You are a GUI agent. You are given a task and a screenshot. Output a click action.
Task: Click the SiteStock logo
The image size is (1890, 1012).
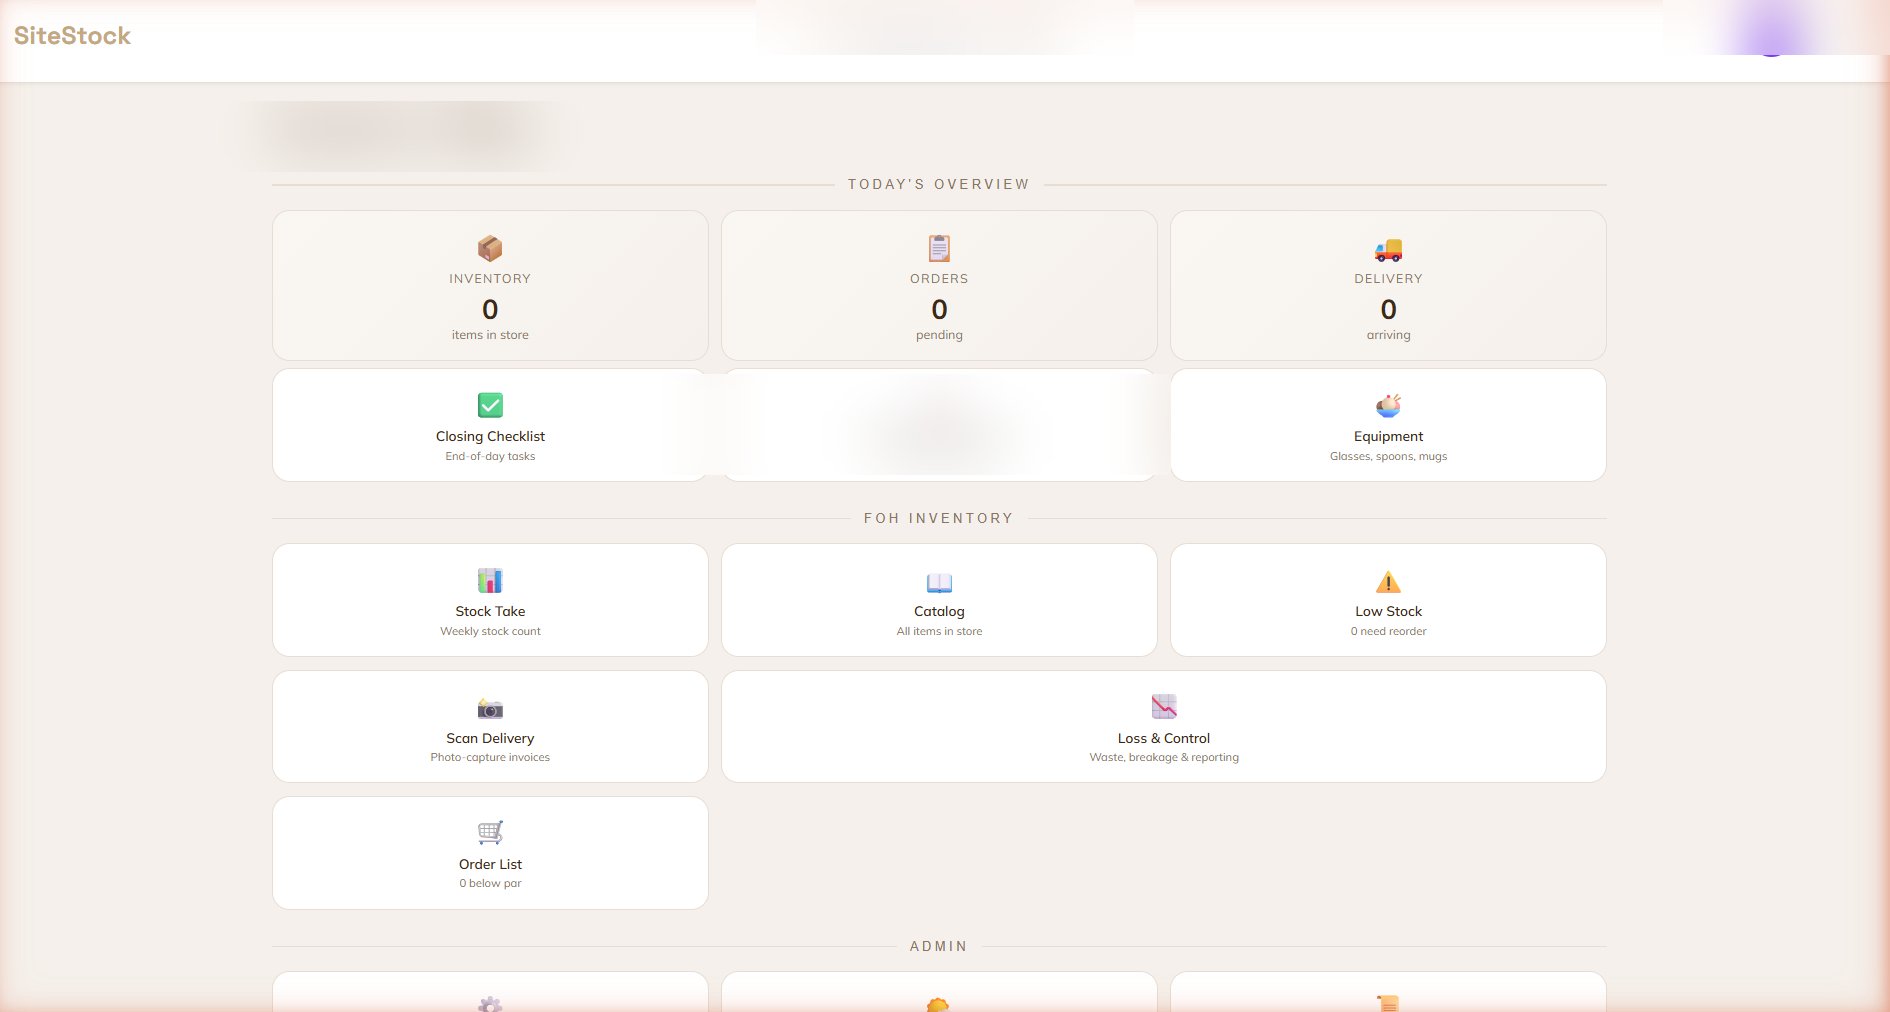[72, 36]
